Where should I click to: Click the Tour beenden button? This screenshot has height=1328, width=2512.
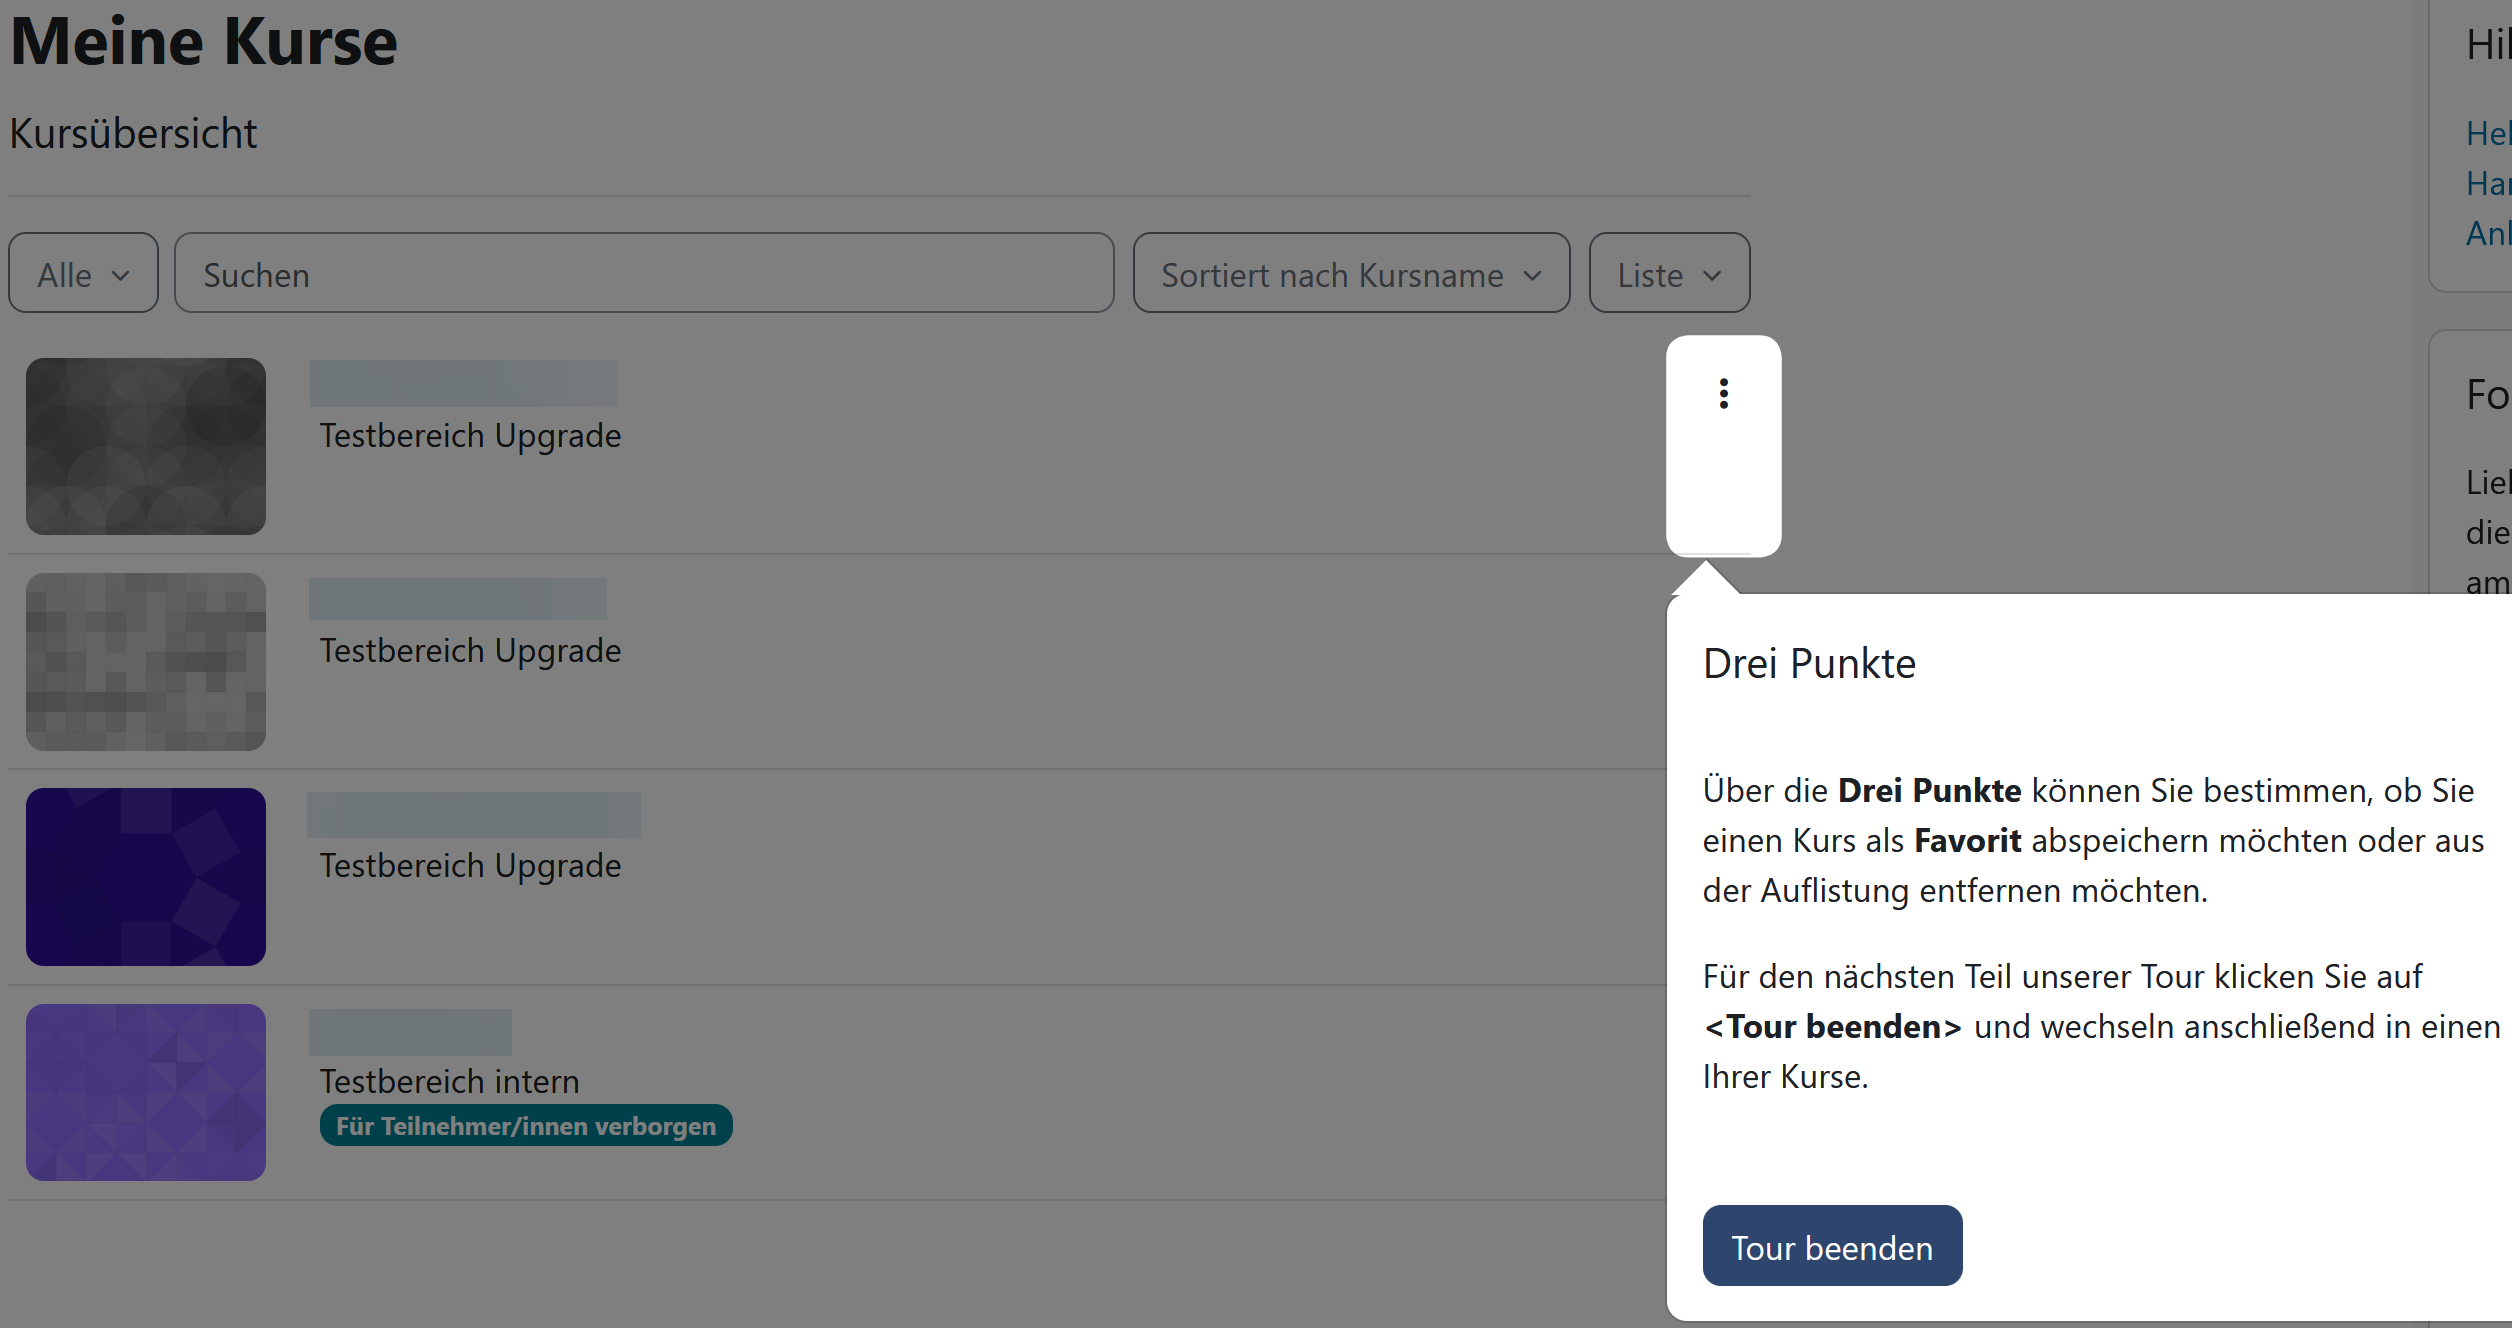point(1831,1246)
